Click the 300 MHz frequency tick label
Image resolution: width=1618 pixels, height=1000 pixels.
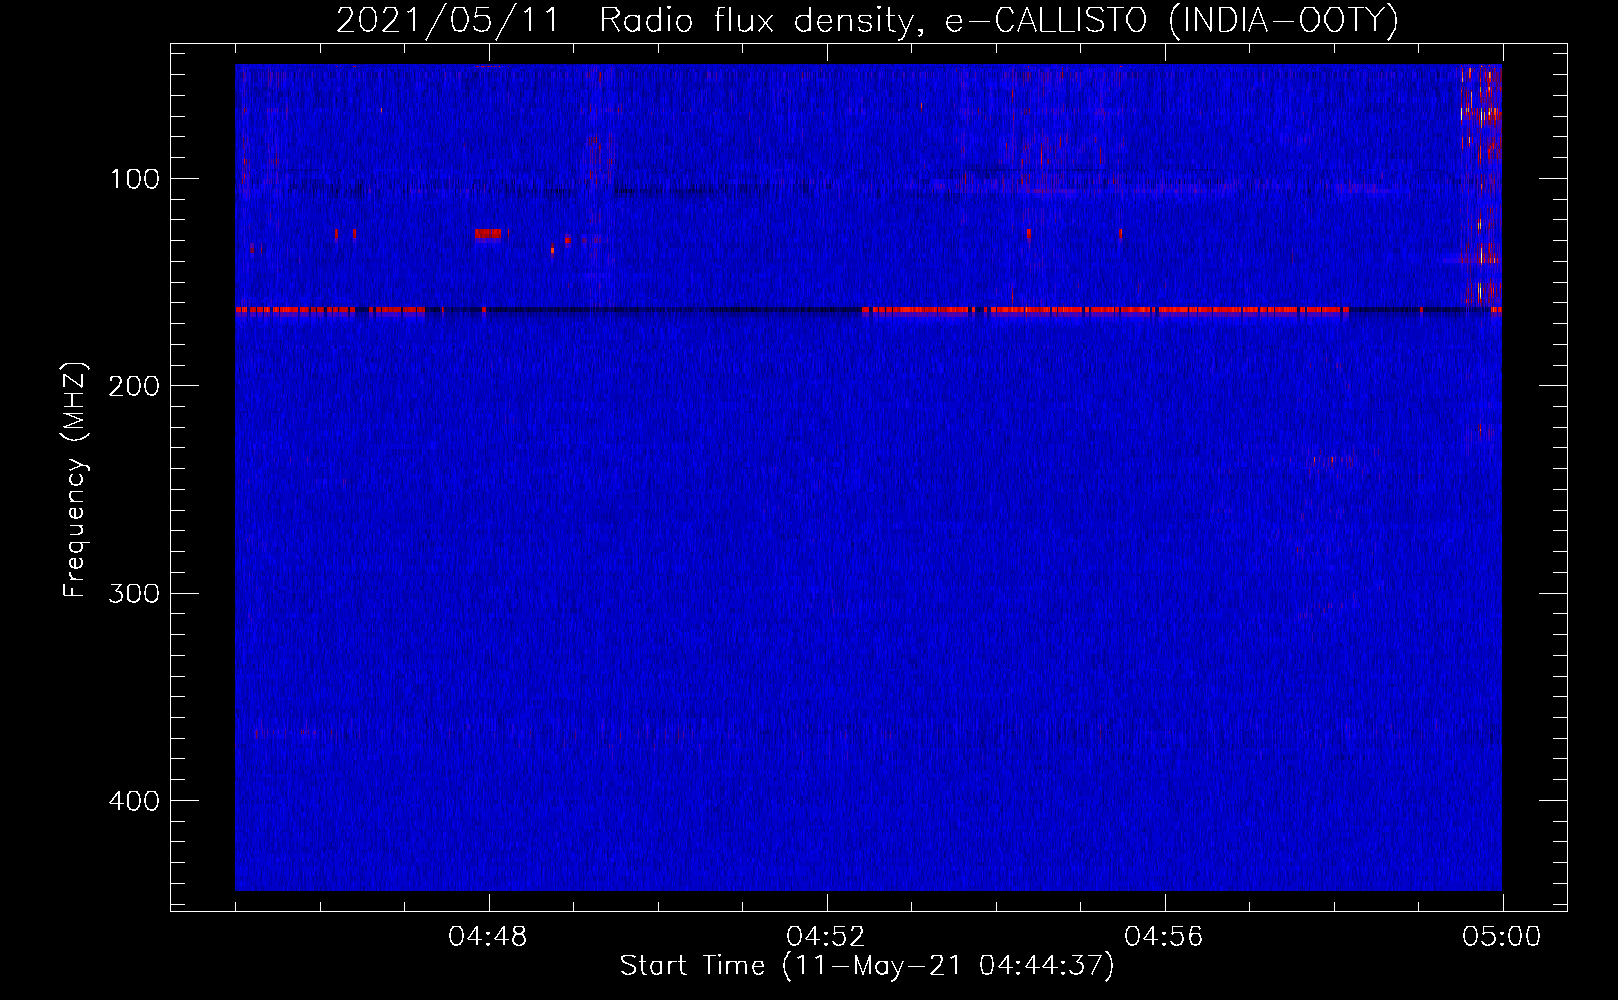(x=134, y=593)
